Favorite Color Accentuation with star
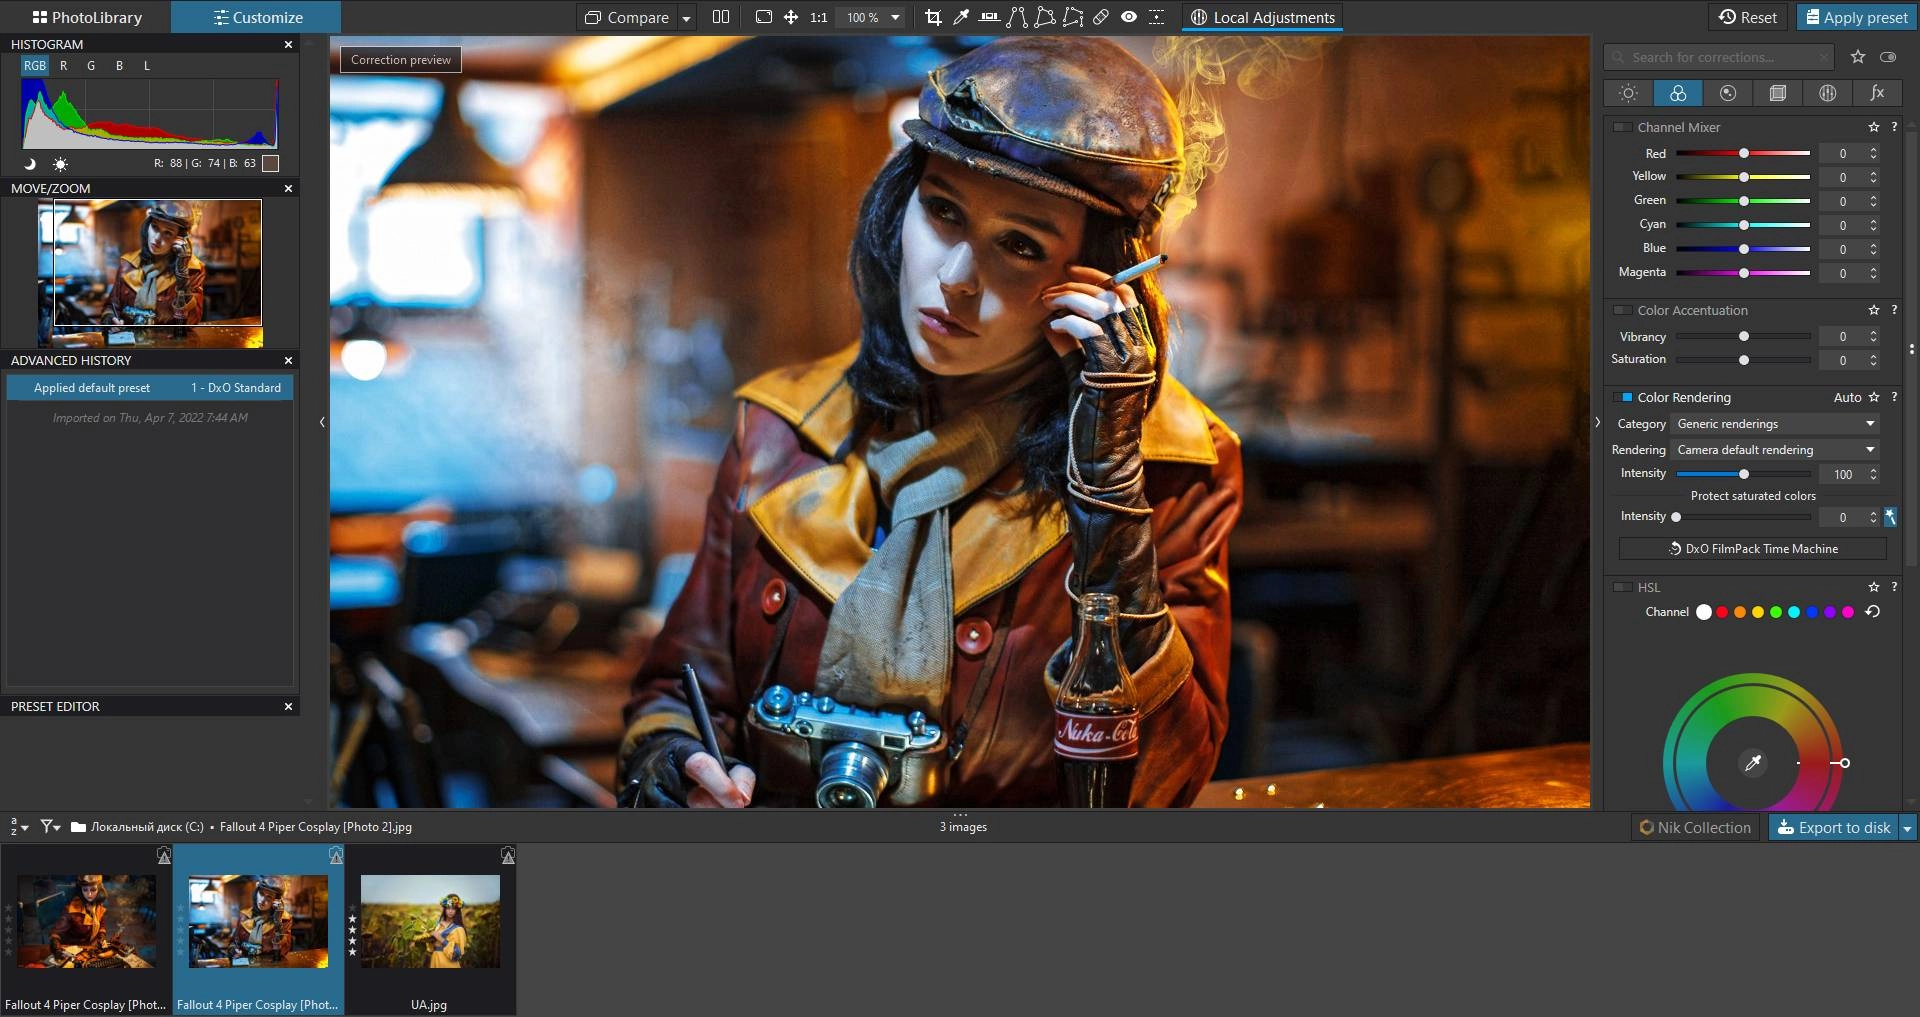Screen dimensions: 1920x1017 pyautogui.click(x=1874, y=310)
